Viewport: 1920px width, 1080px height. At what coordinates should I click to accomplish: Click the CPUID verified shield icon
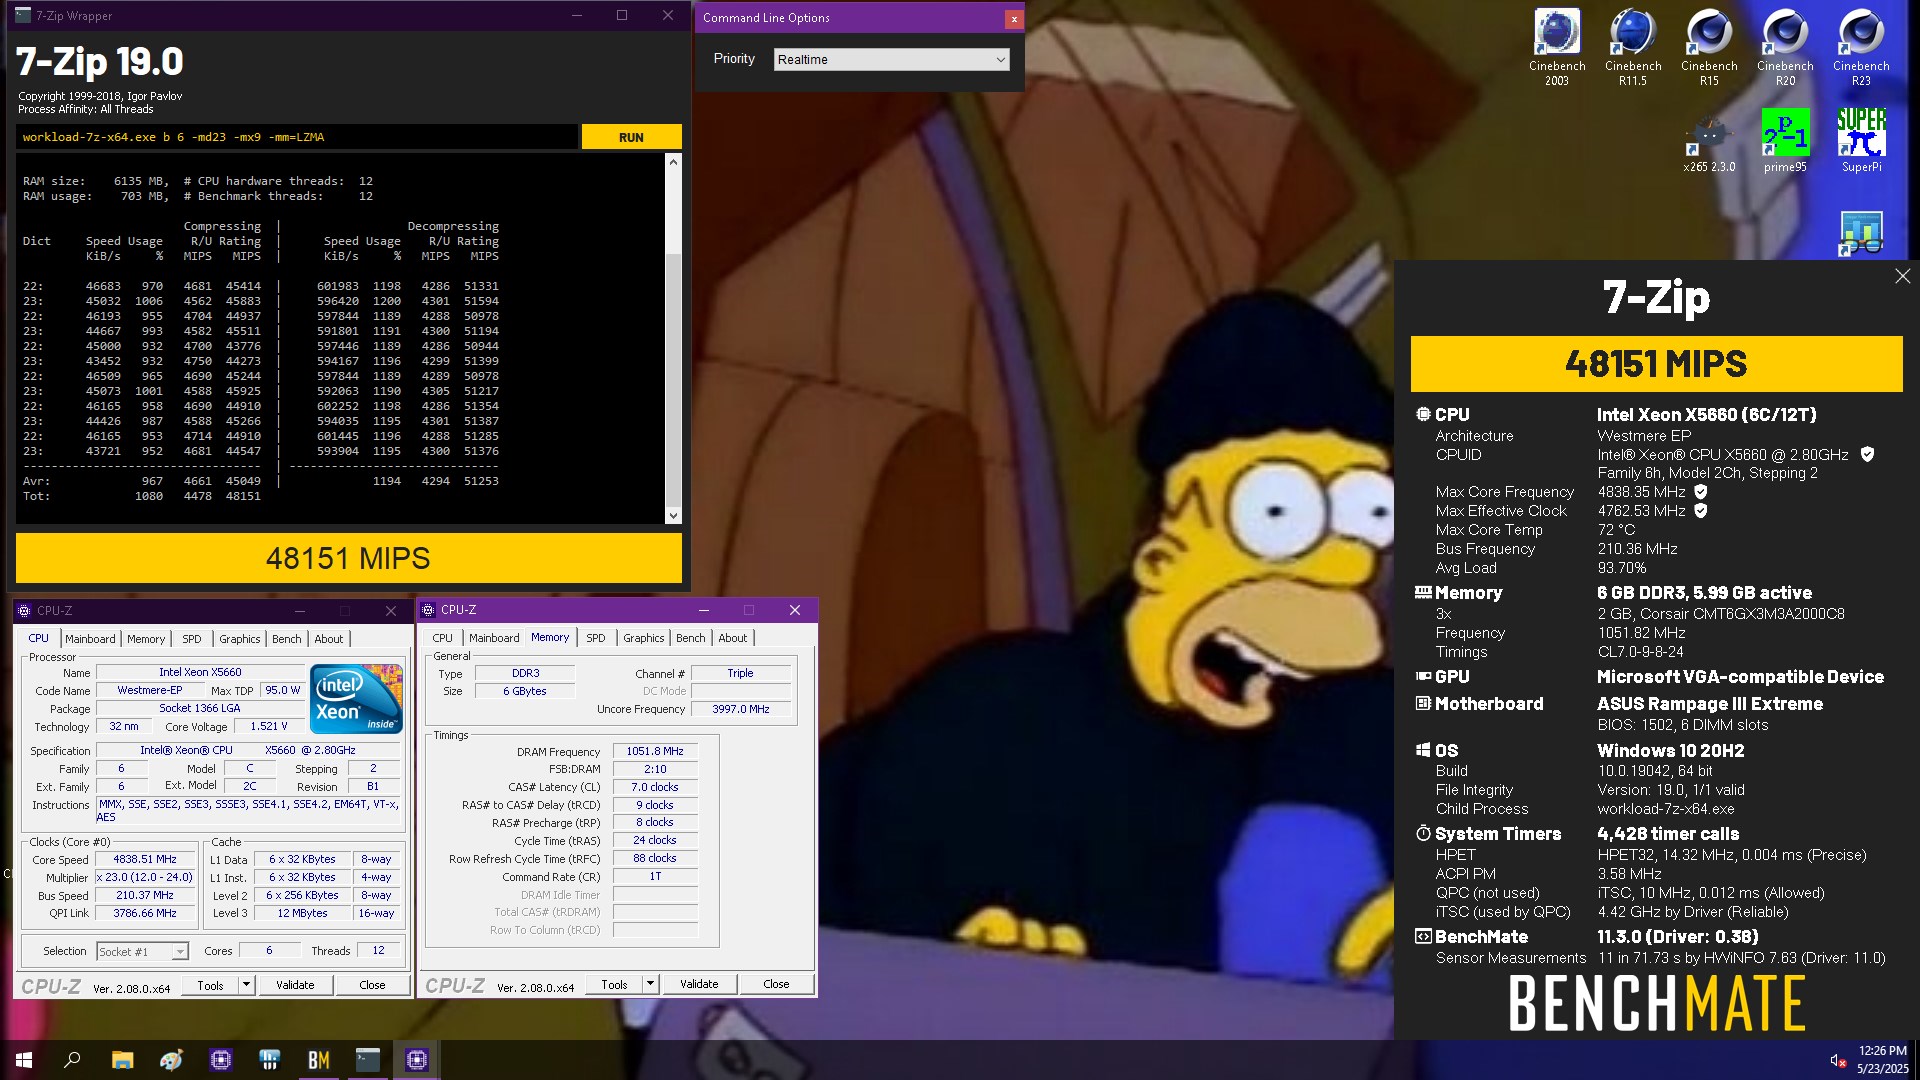[1867, 454]
